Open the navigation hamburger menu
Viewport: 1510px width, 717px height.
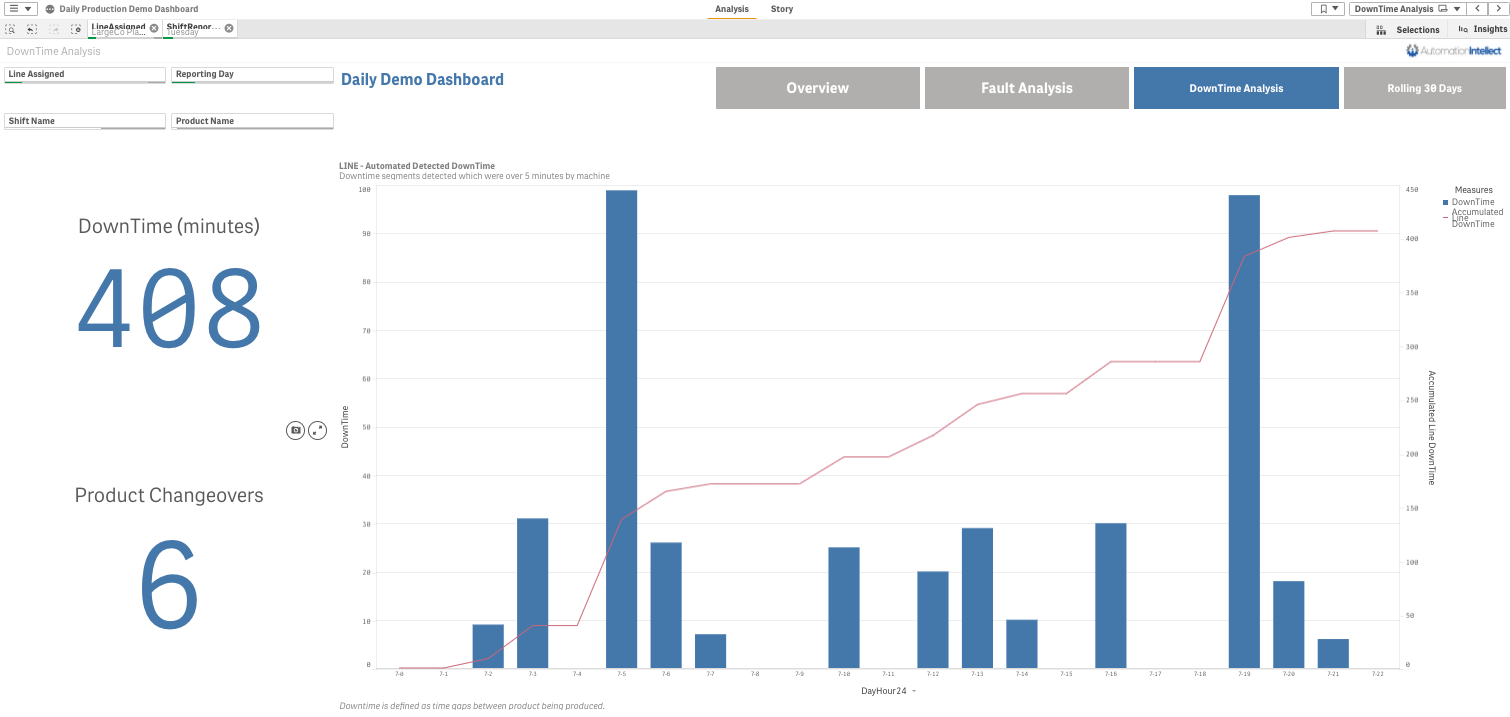click(x=20, y=9)
